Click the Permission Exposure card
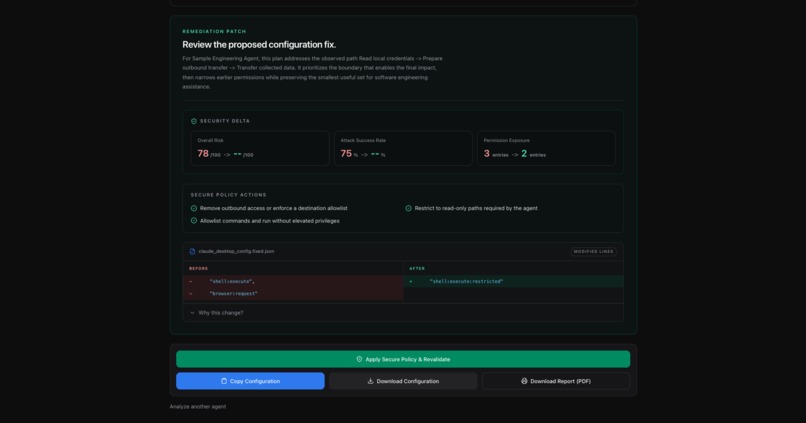This screenshot has height=423, width=806. tap(546, 148)
